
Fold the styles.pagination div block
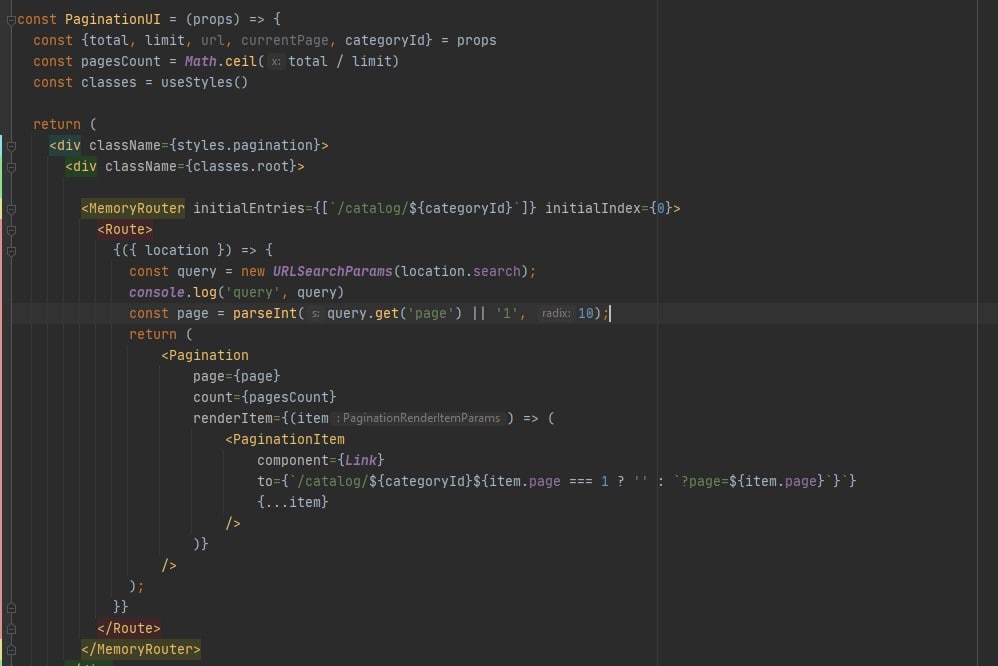(x=11, y=146)
